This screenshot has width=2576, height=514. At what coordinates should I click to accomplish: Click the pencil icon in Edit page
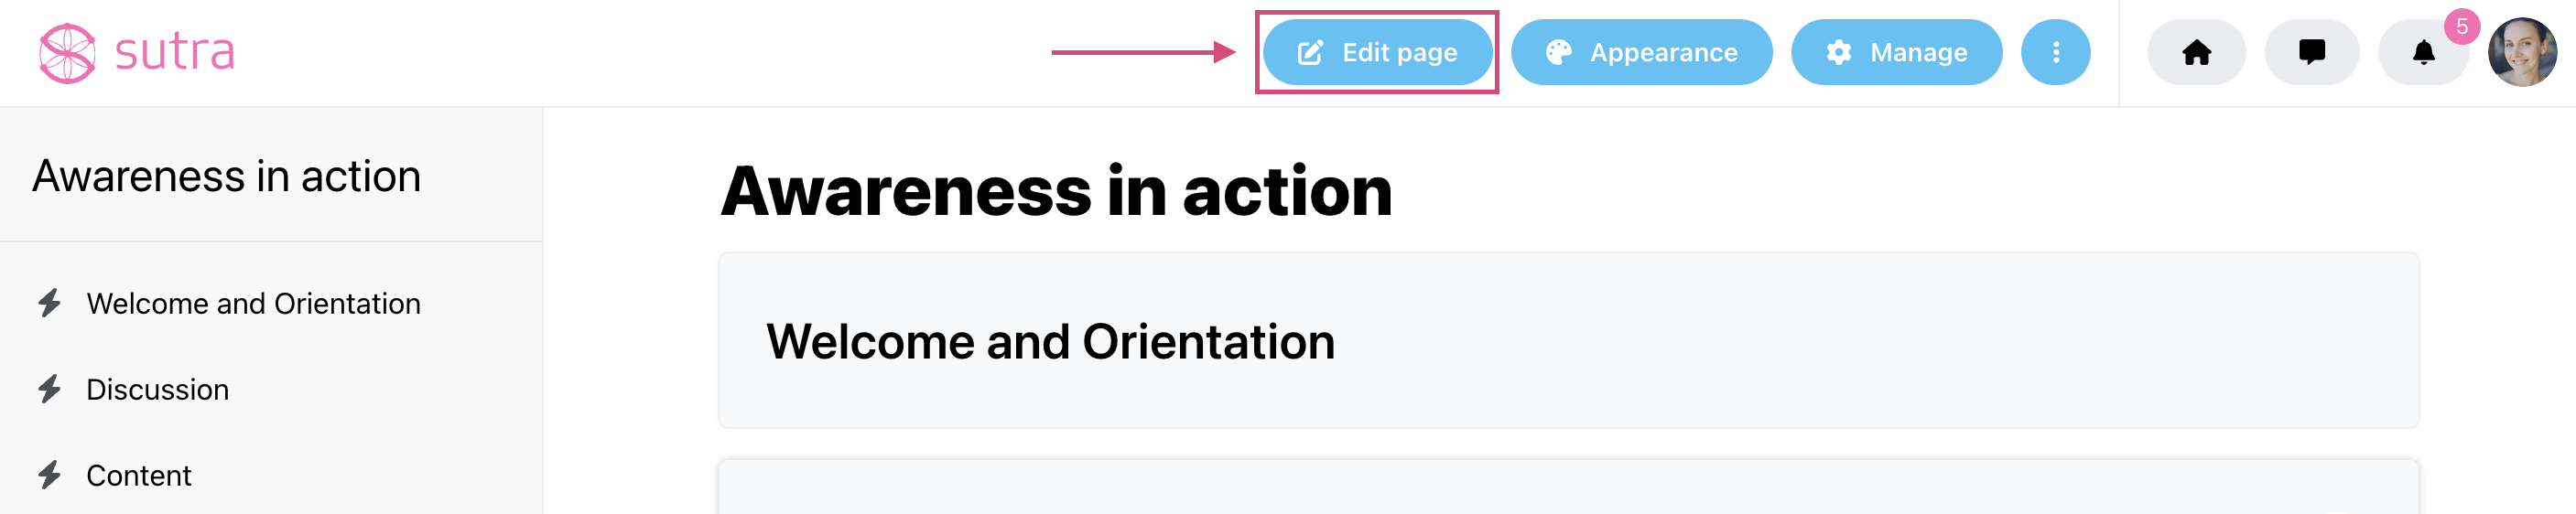[1310, 52]
